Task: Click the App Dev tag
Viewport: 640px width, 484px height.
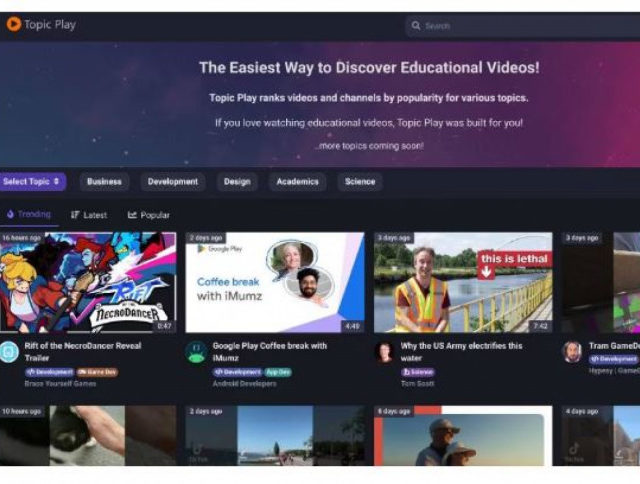Action: coord(278,372)
